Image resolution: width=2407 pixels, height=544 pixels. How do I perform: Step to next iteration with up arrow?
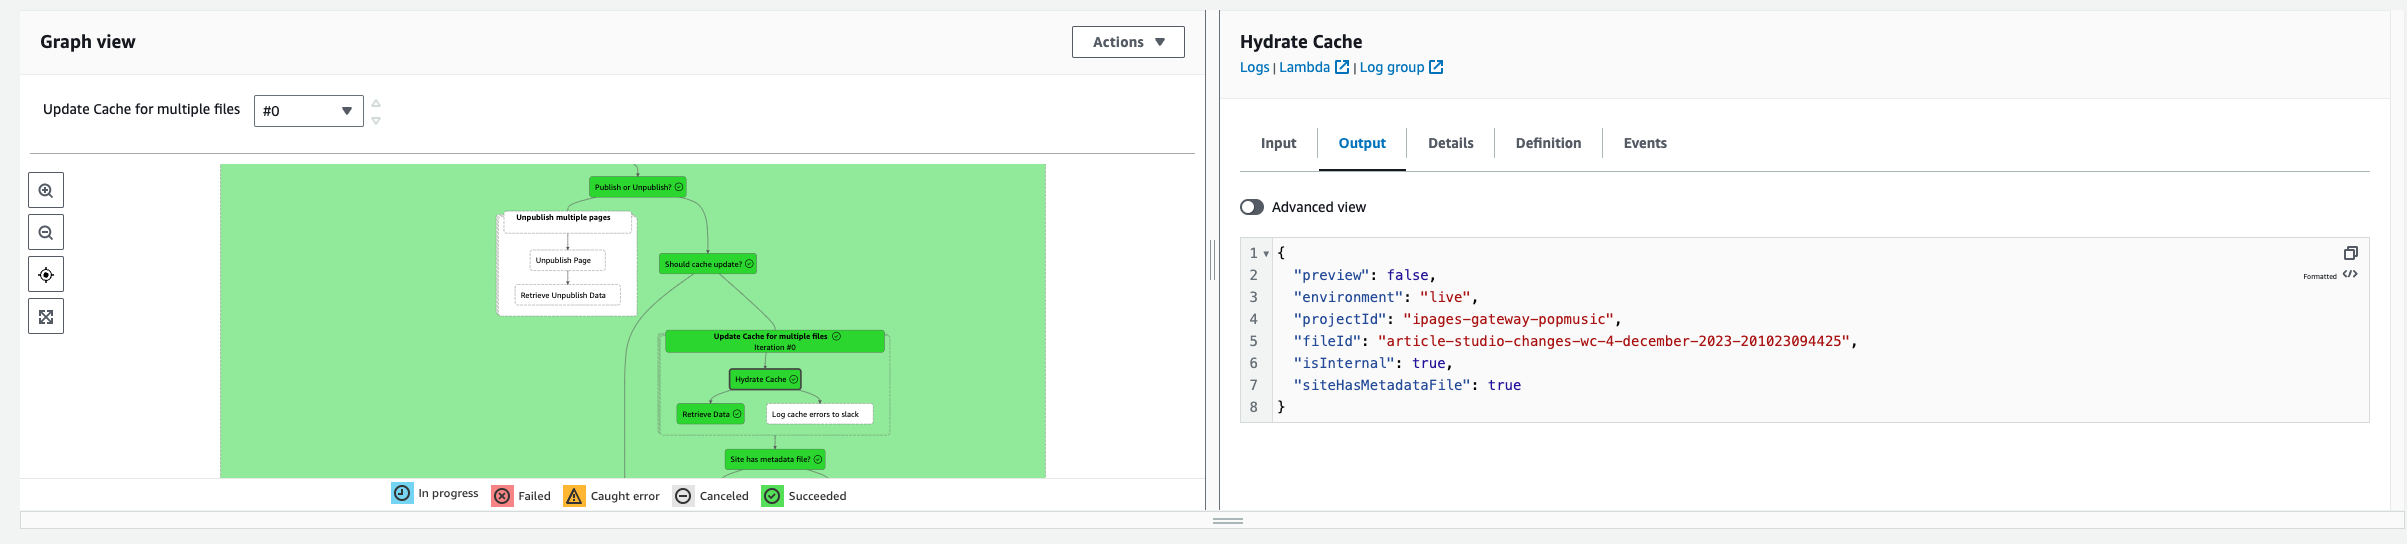pyautogui.click(x=376, y=103)
